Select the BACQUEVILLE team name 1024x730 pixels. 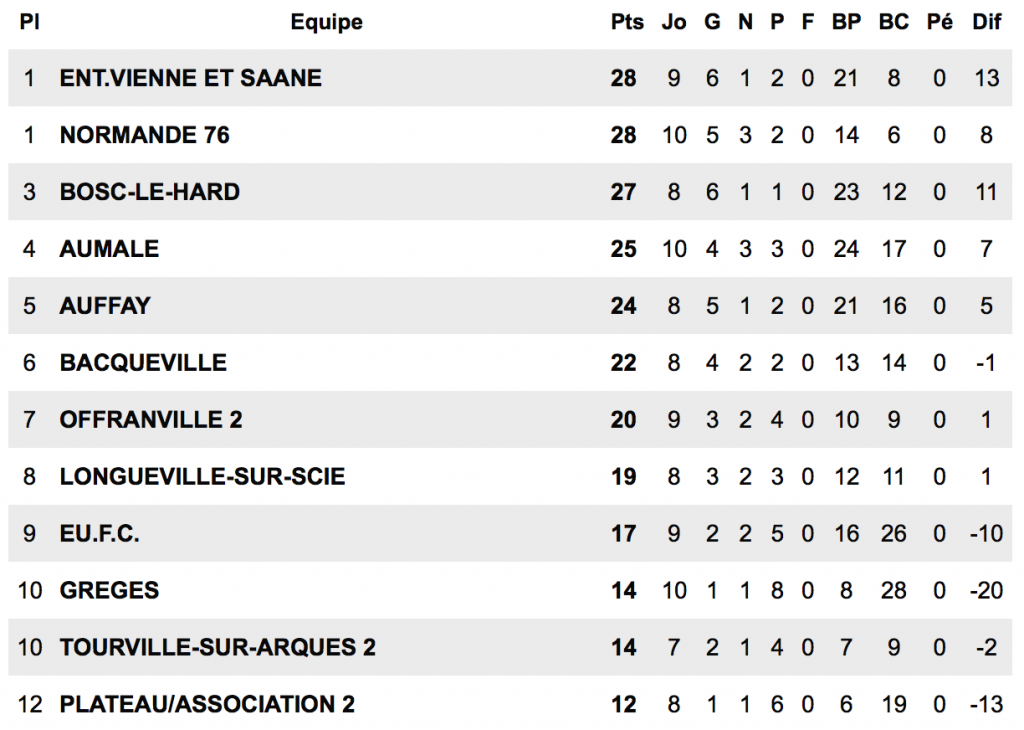(x=143, y=363)
